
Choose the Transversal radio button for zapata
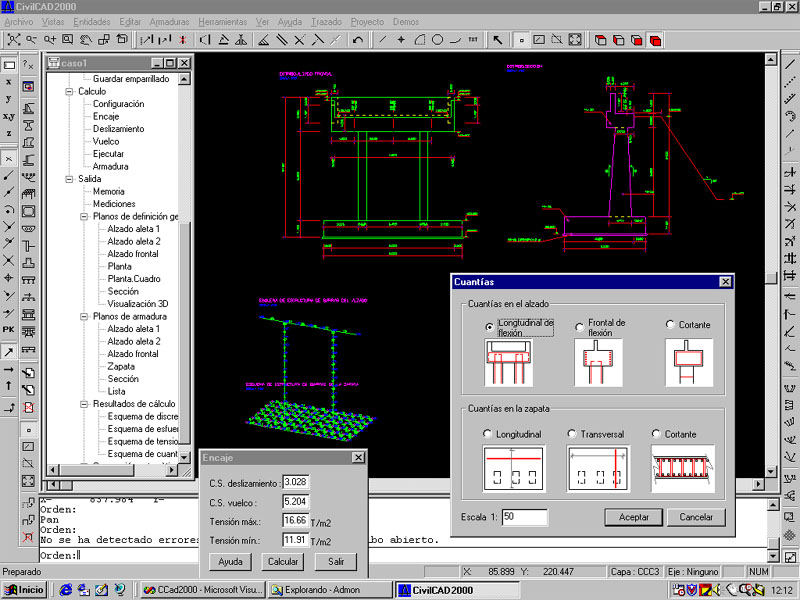pos(572,434)
